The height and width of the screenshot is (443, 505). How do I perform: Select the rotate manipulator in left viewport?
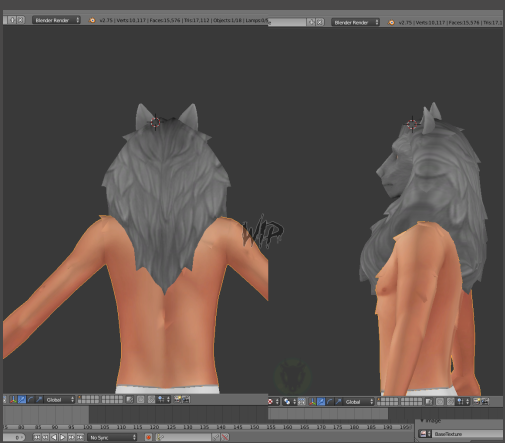[30, 400]
